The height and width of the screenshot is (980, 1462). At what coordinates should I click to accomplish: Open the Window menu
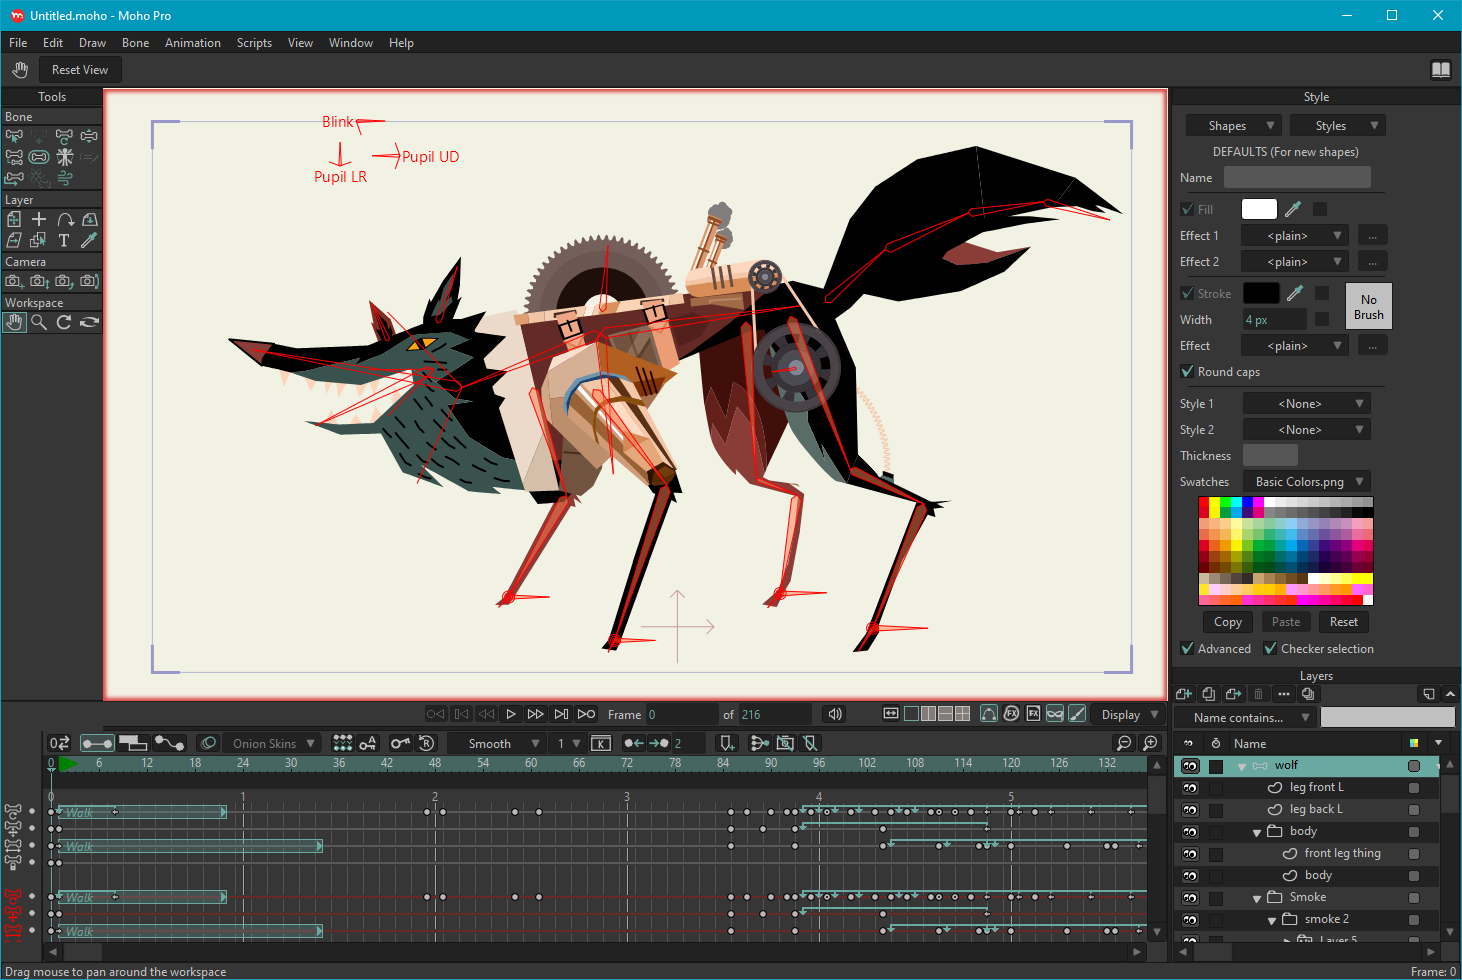pos(351,43)
